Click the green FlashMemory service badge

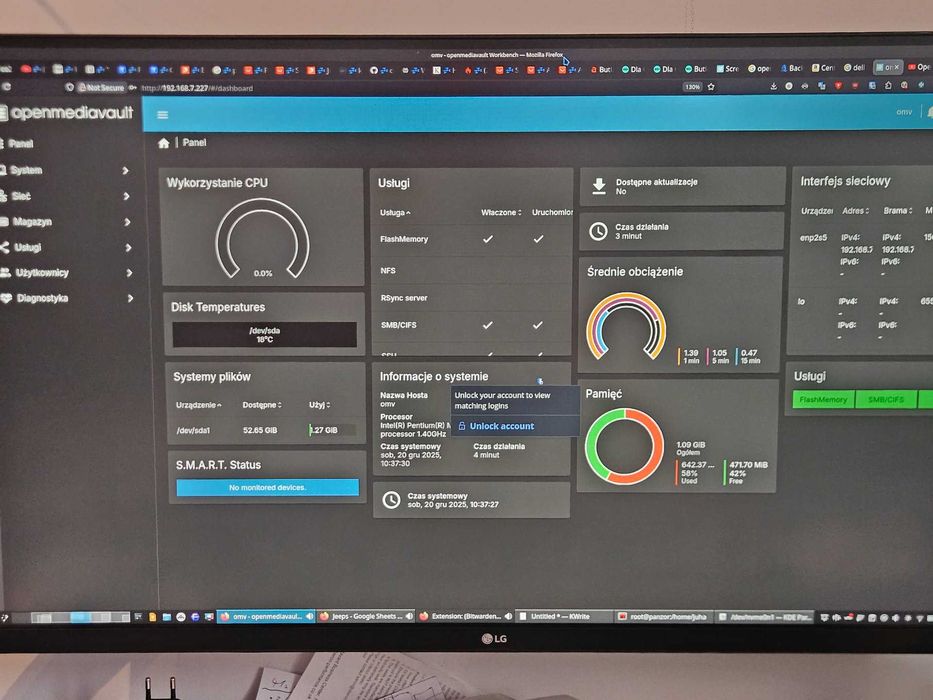pos(823,399)
